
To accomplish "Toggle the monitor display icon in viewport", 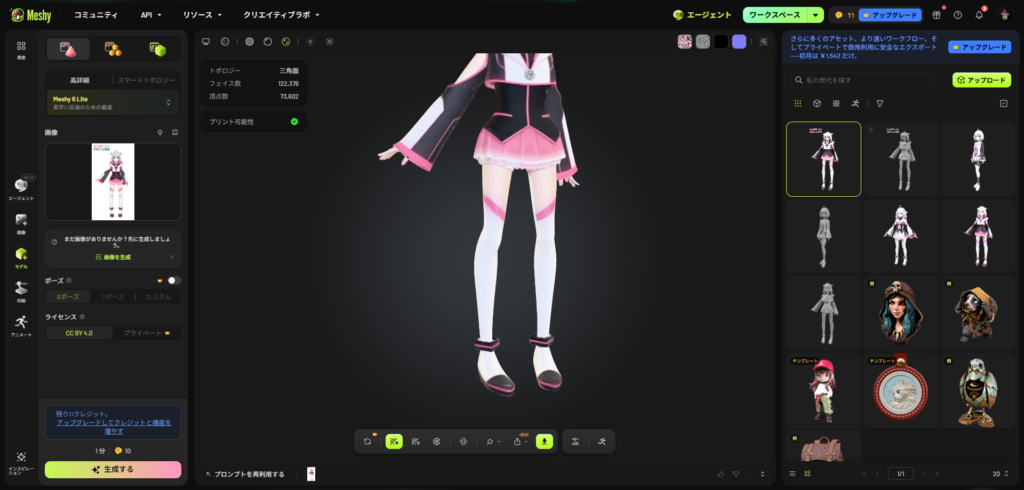I will pyautogui.click(x=206, y=41).
